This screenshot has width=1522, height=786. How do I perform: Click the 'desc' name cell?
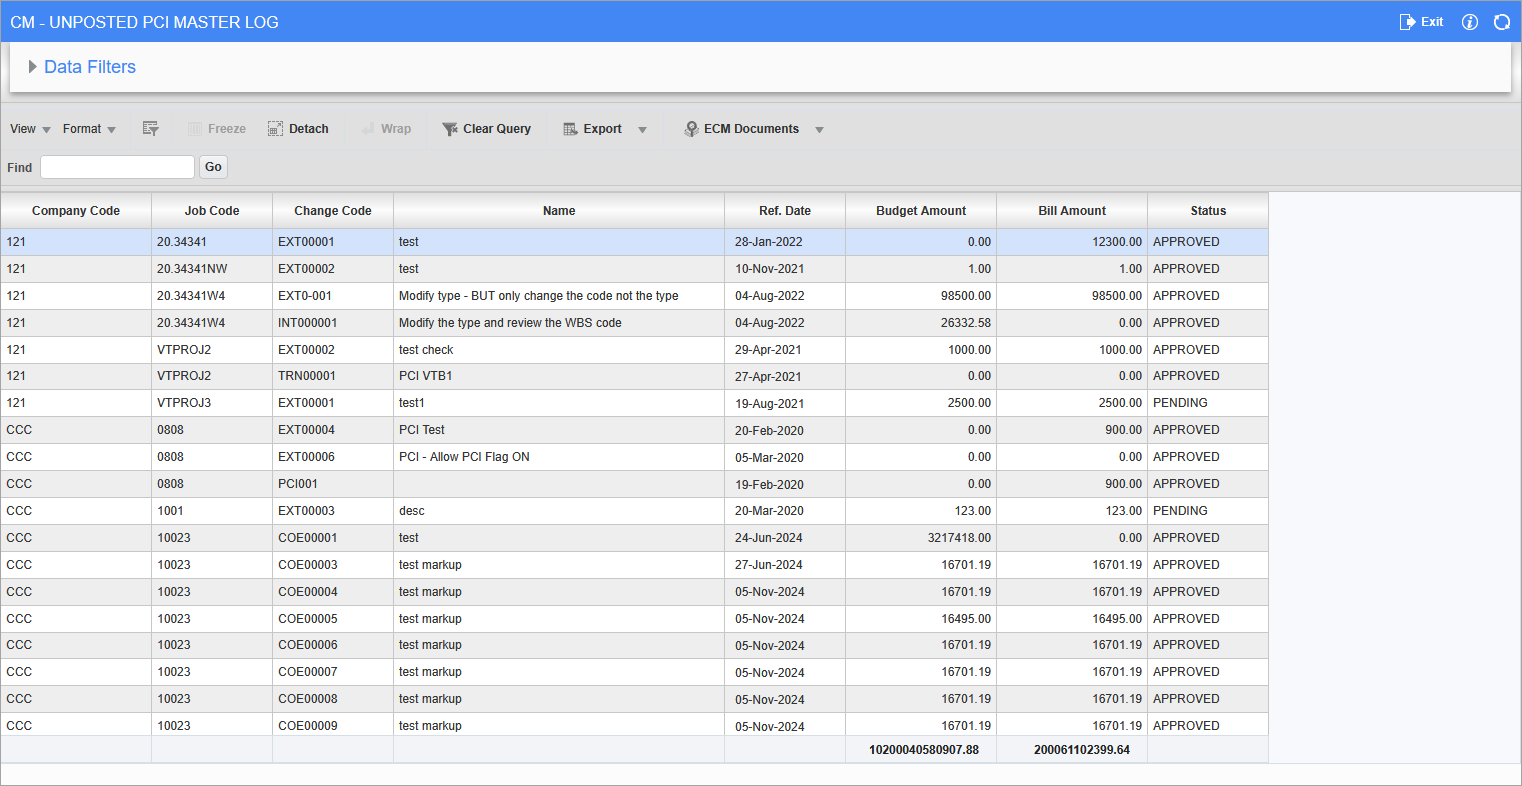pyautogui.click(x=559, y=511)
